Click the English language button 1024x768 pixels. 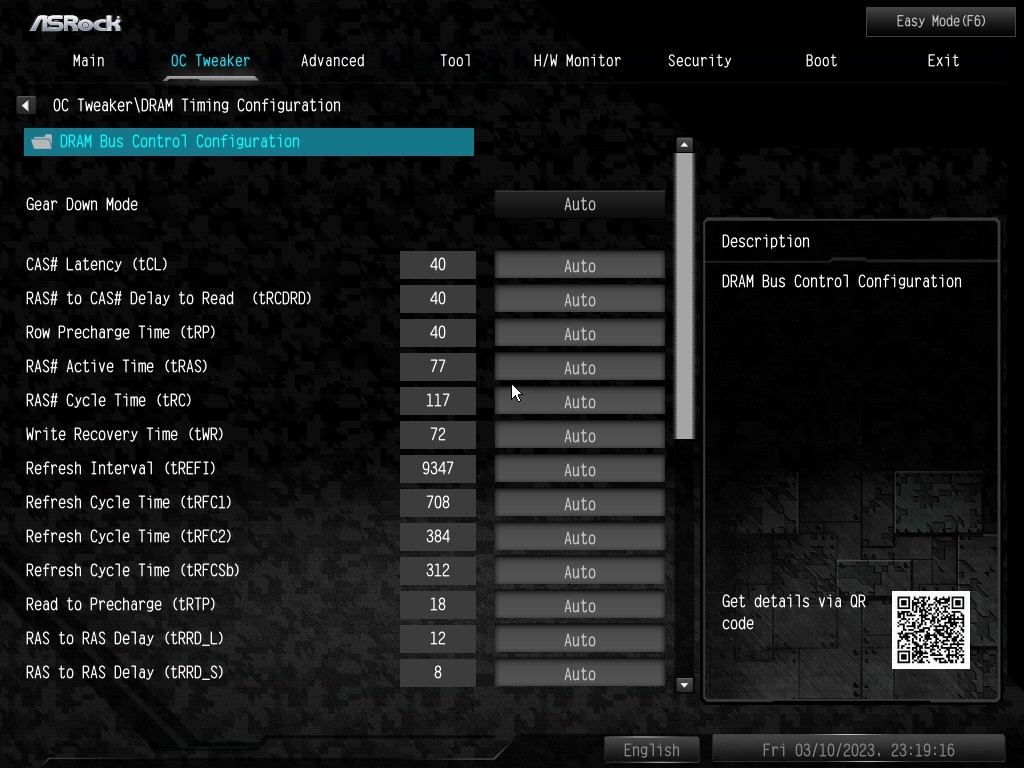[x=652, y=750]
